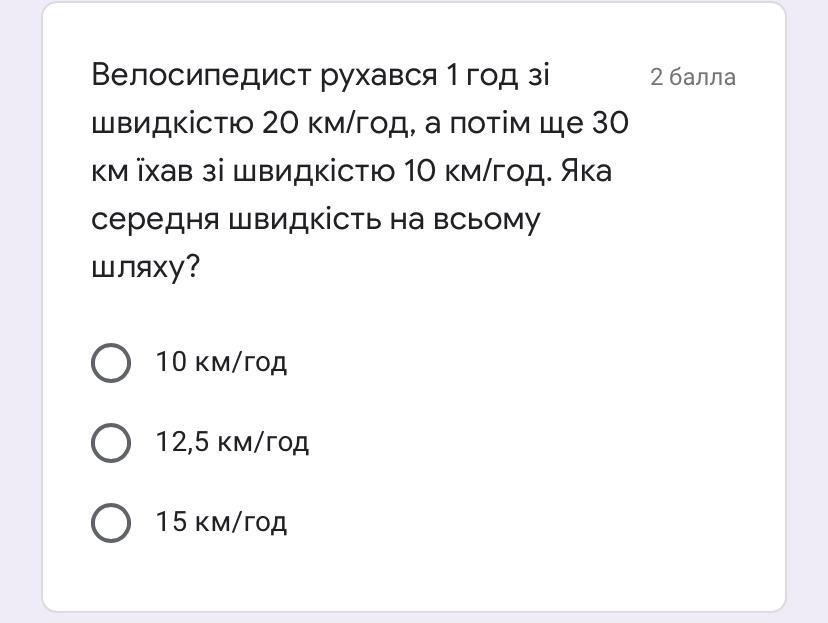Click the word "середня" in the question
This screenshot has height=623, width=828.
pos(155,220)
